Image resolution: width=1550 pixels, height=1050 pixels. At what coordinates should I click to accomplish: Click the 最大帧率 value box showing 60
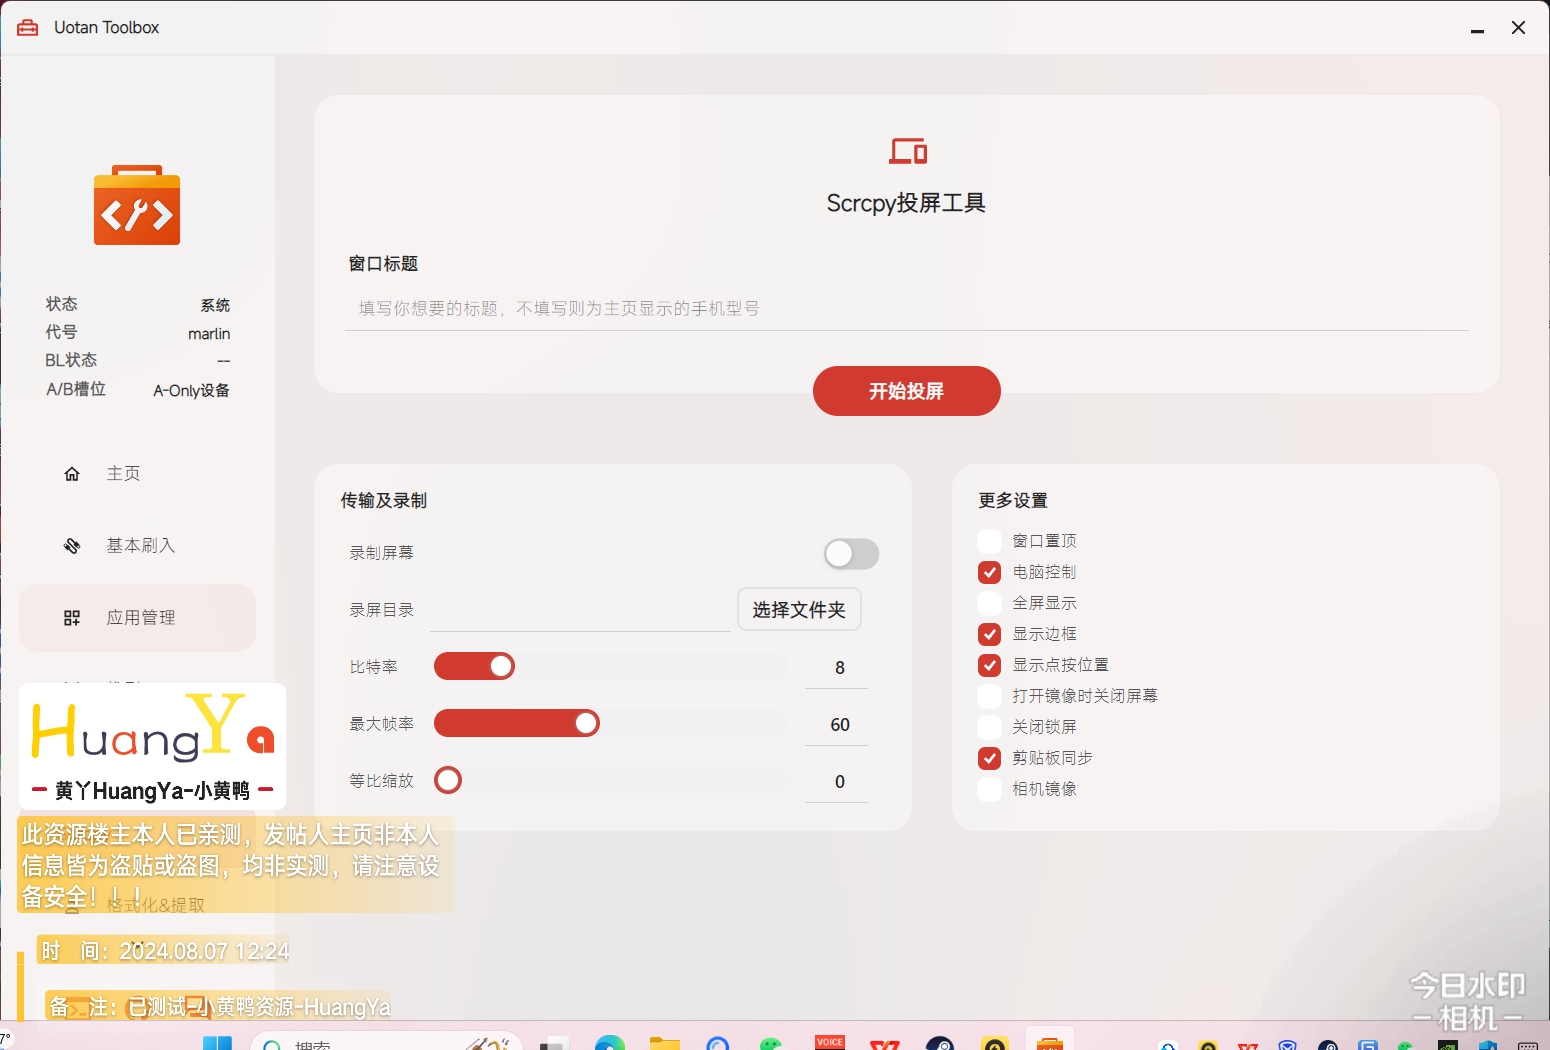[x=836, y=725]
